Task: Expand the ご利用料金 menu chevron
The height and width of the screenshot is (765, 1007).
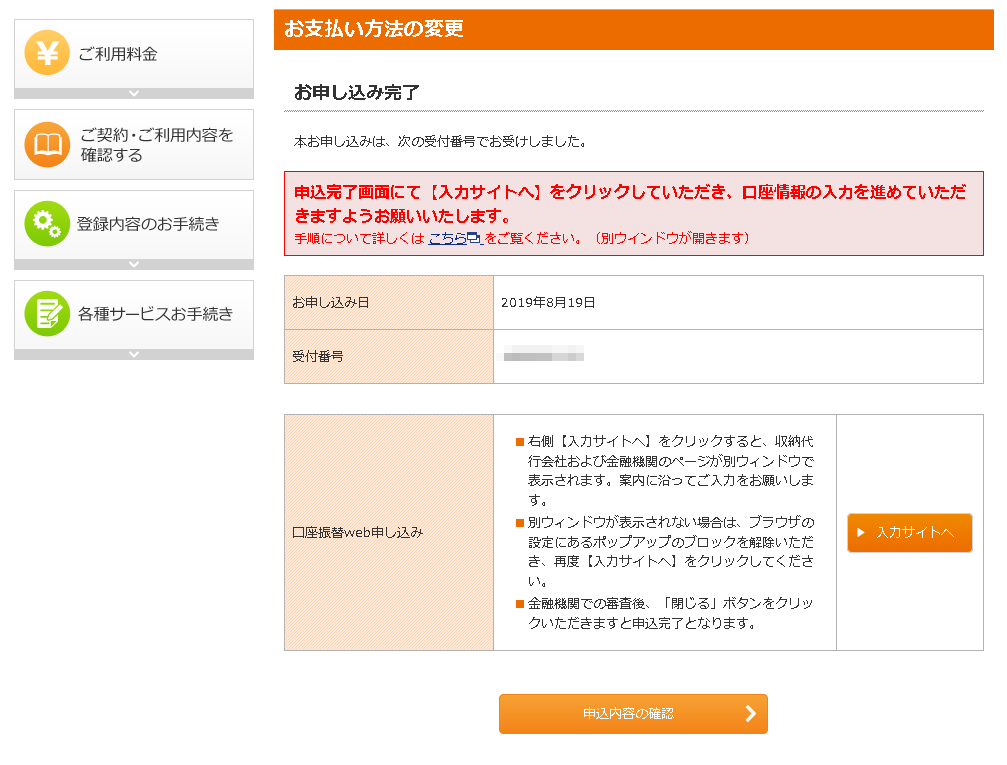Action: click(134, 93)
